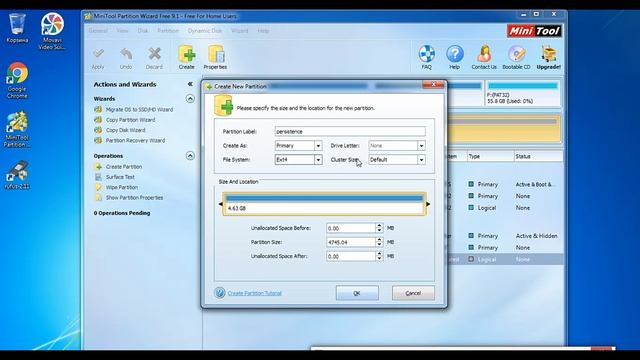This screenshot has width=640, height=360.
Task: Select the Active & Hidden partition row
Action: click(x=504, y=236)
